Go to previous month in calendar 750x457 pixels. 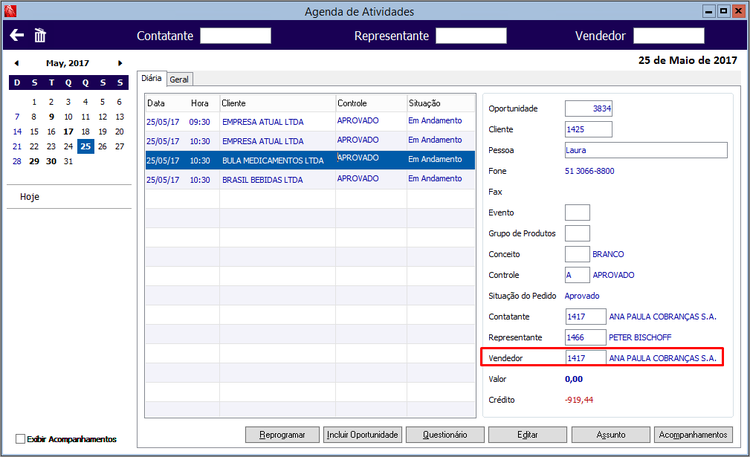[x=17, y=63]
